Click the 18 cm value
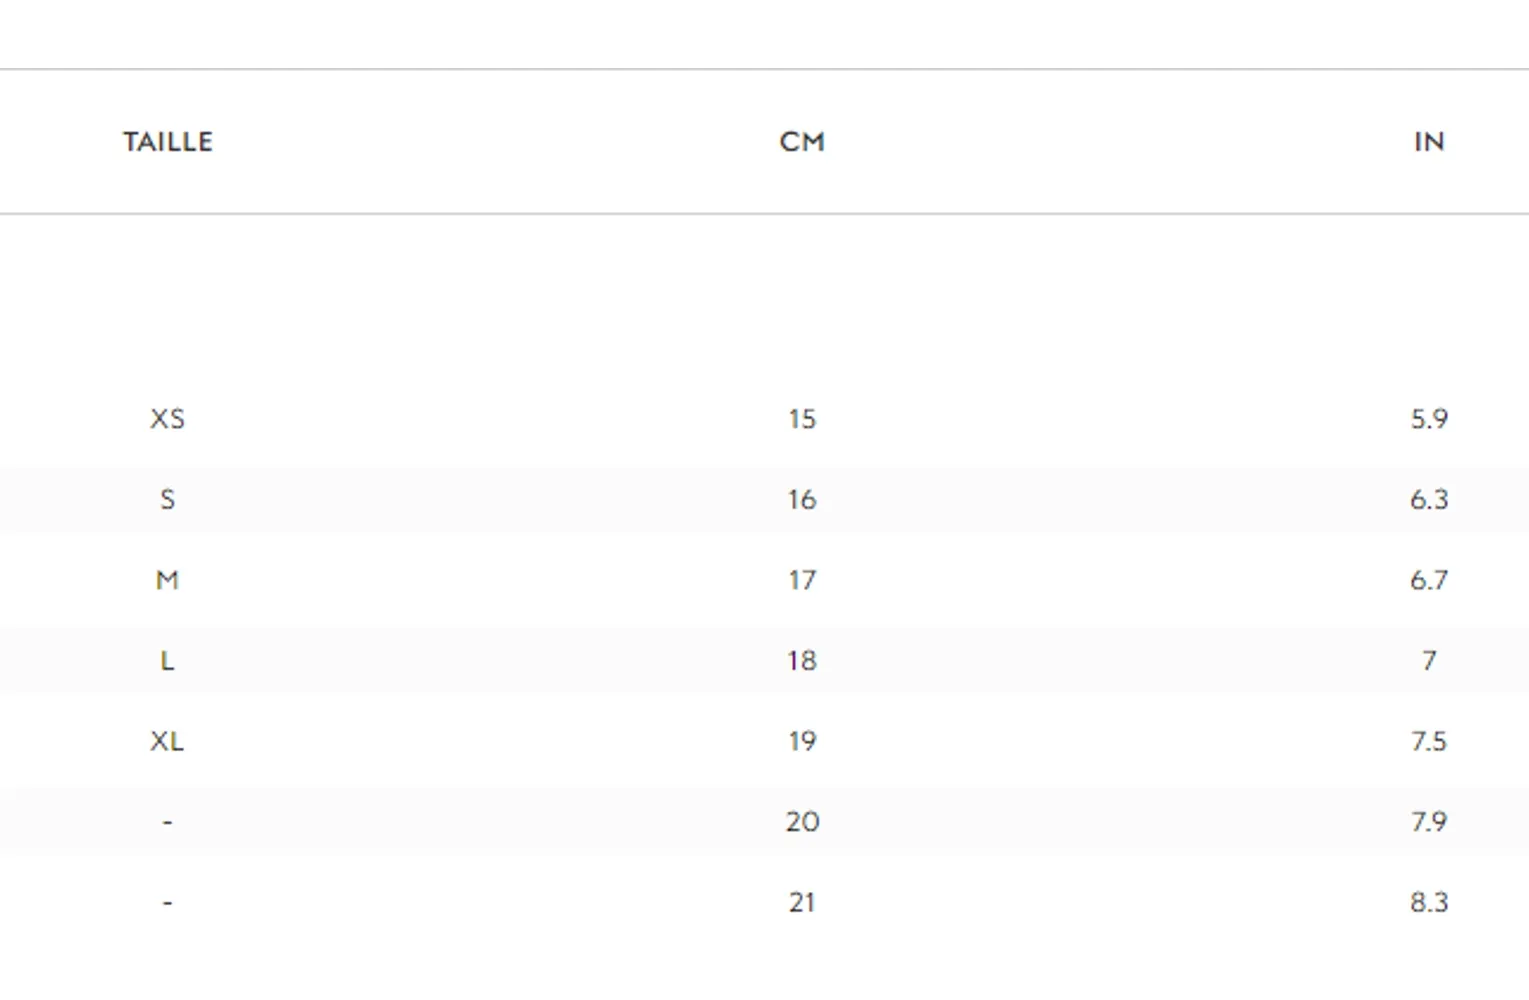Image resolution: width=1529 pixels, height=1000 pixels. click(802, 661)
